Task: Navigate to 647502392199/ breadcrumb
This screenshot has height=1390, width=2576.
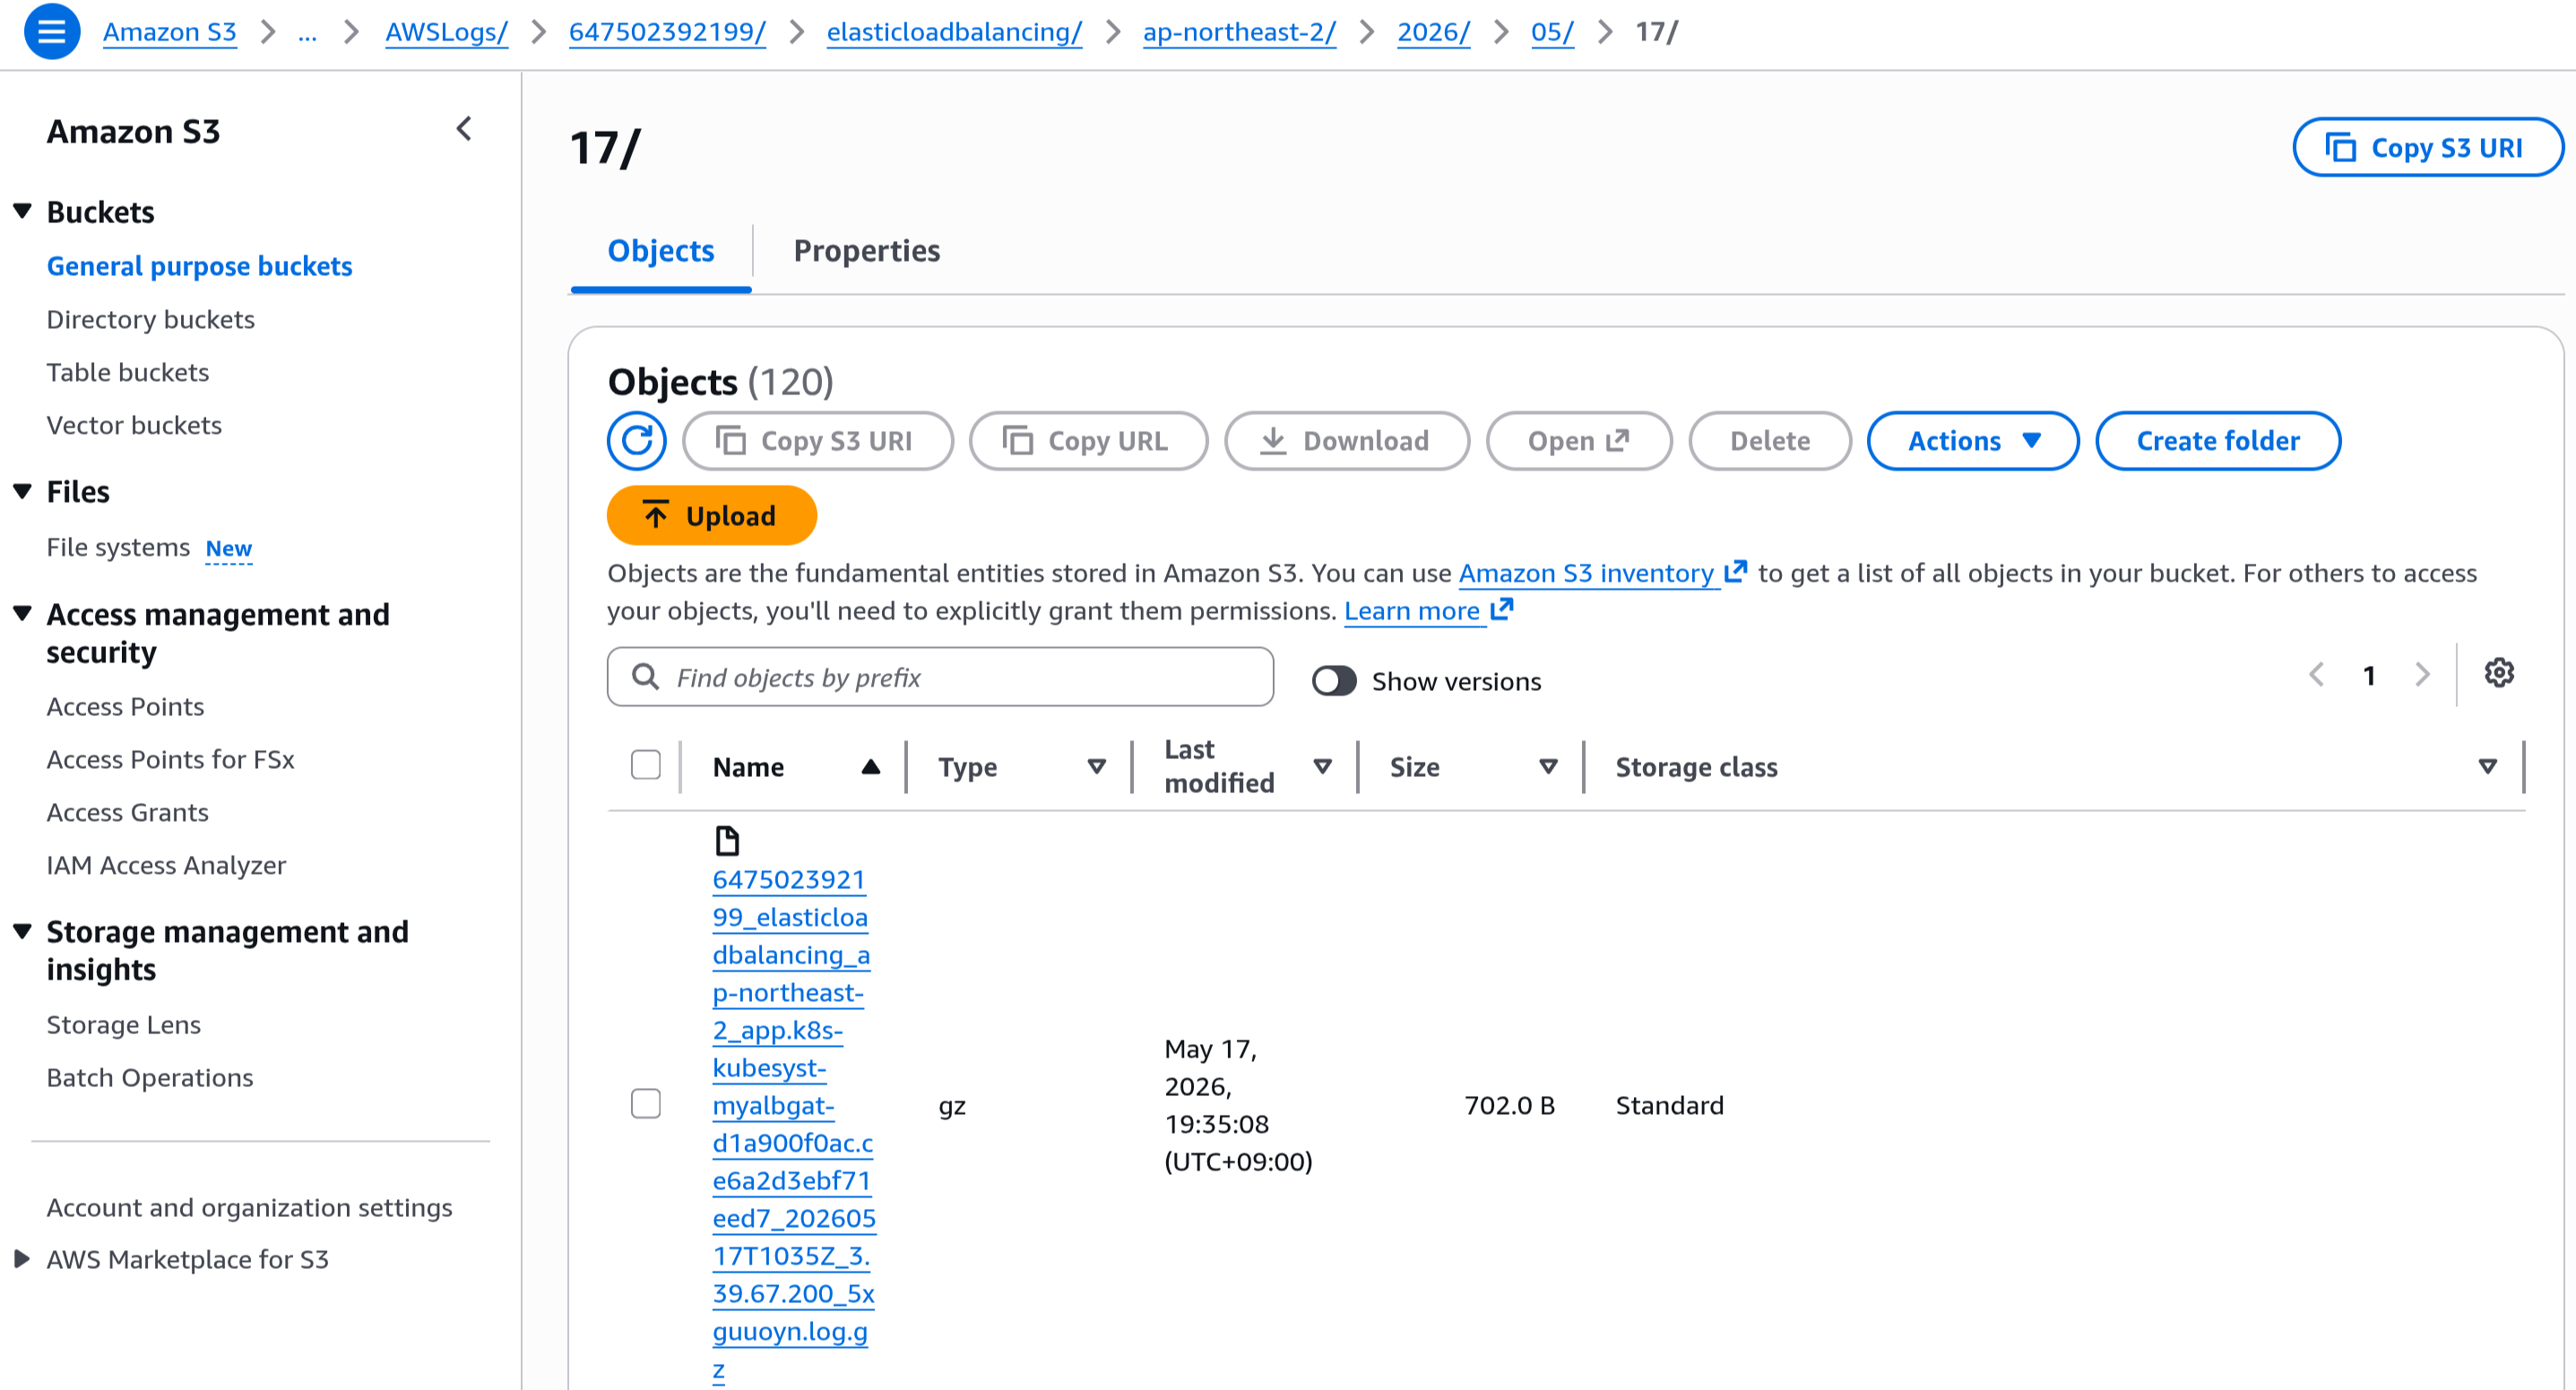Action: pos(667,32)
